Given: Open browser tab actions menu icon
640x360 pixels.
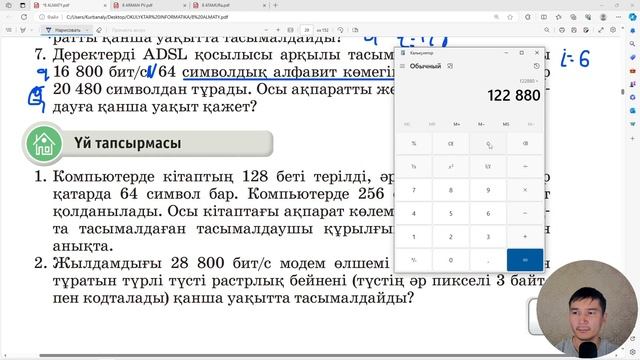Looking at the screenshot, I should pyautogui.click(x=22, y=5).
